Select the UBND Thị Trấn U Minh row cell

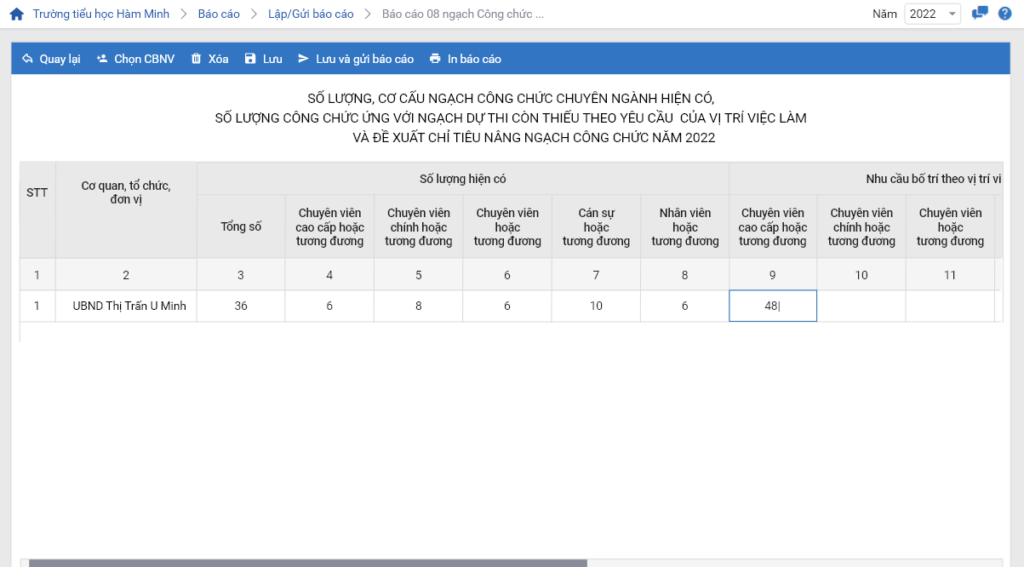tap(126, 306)
